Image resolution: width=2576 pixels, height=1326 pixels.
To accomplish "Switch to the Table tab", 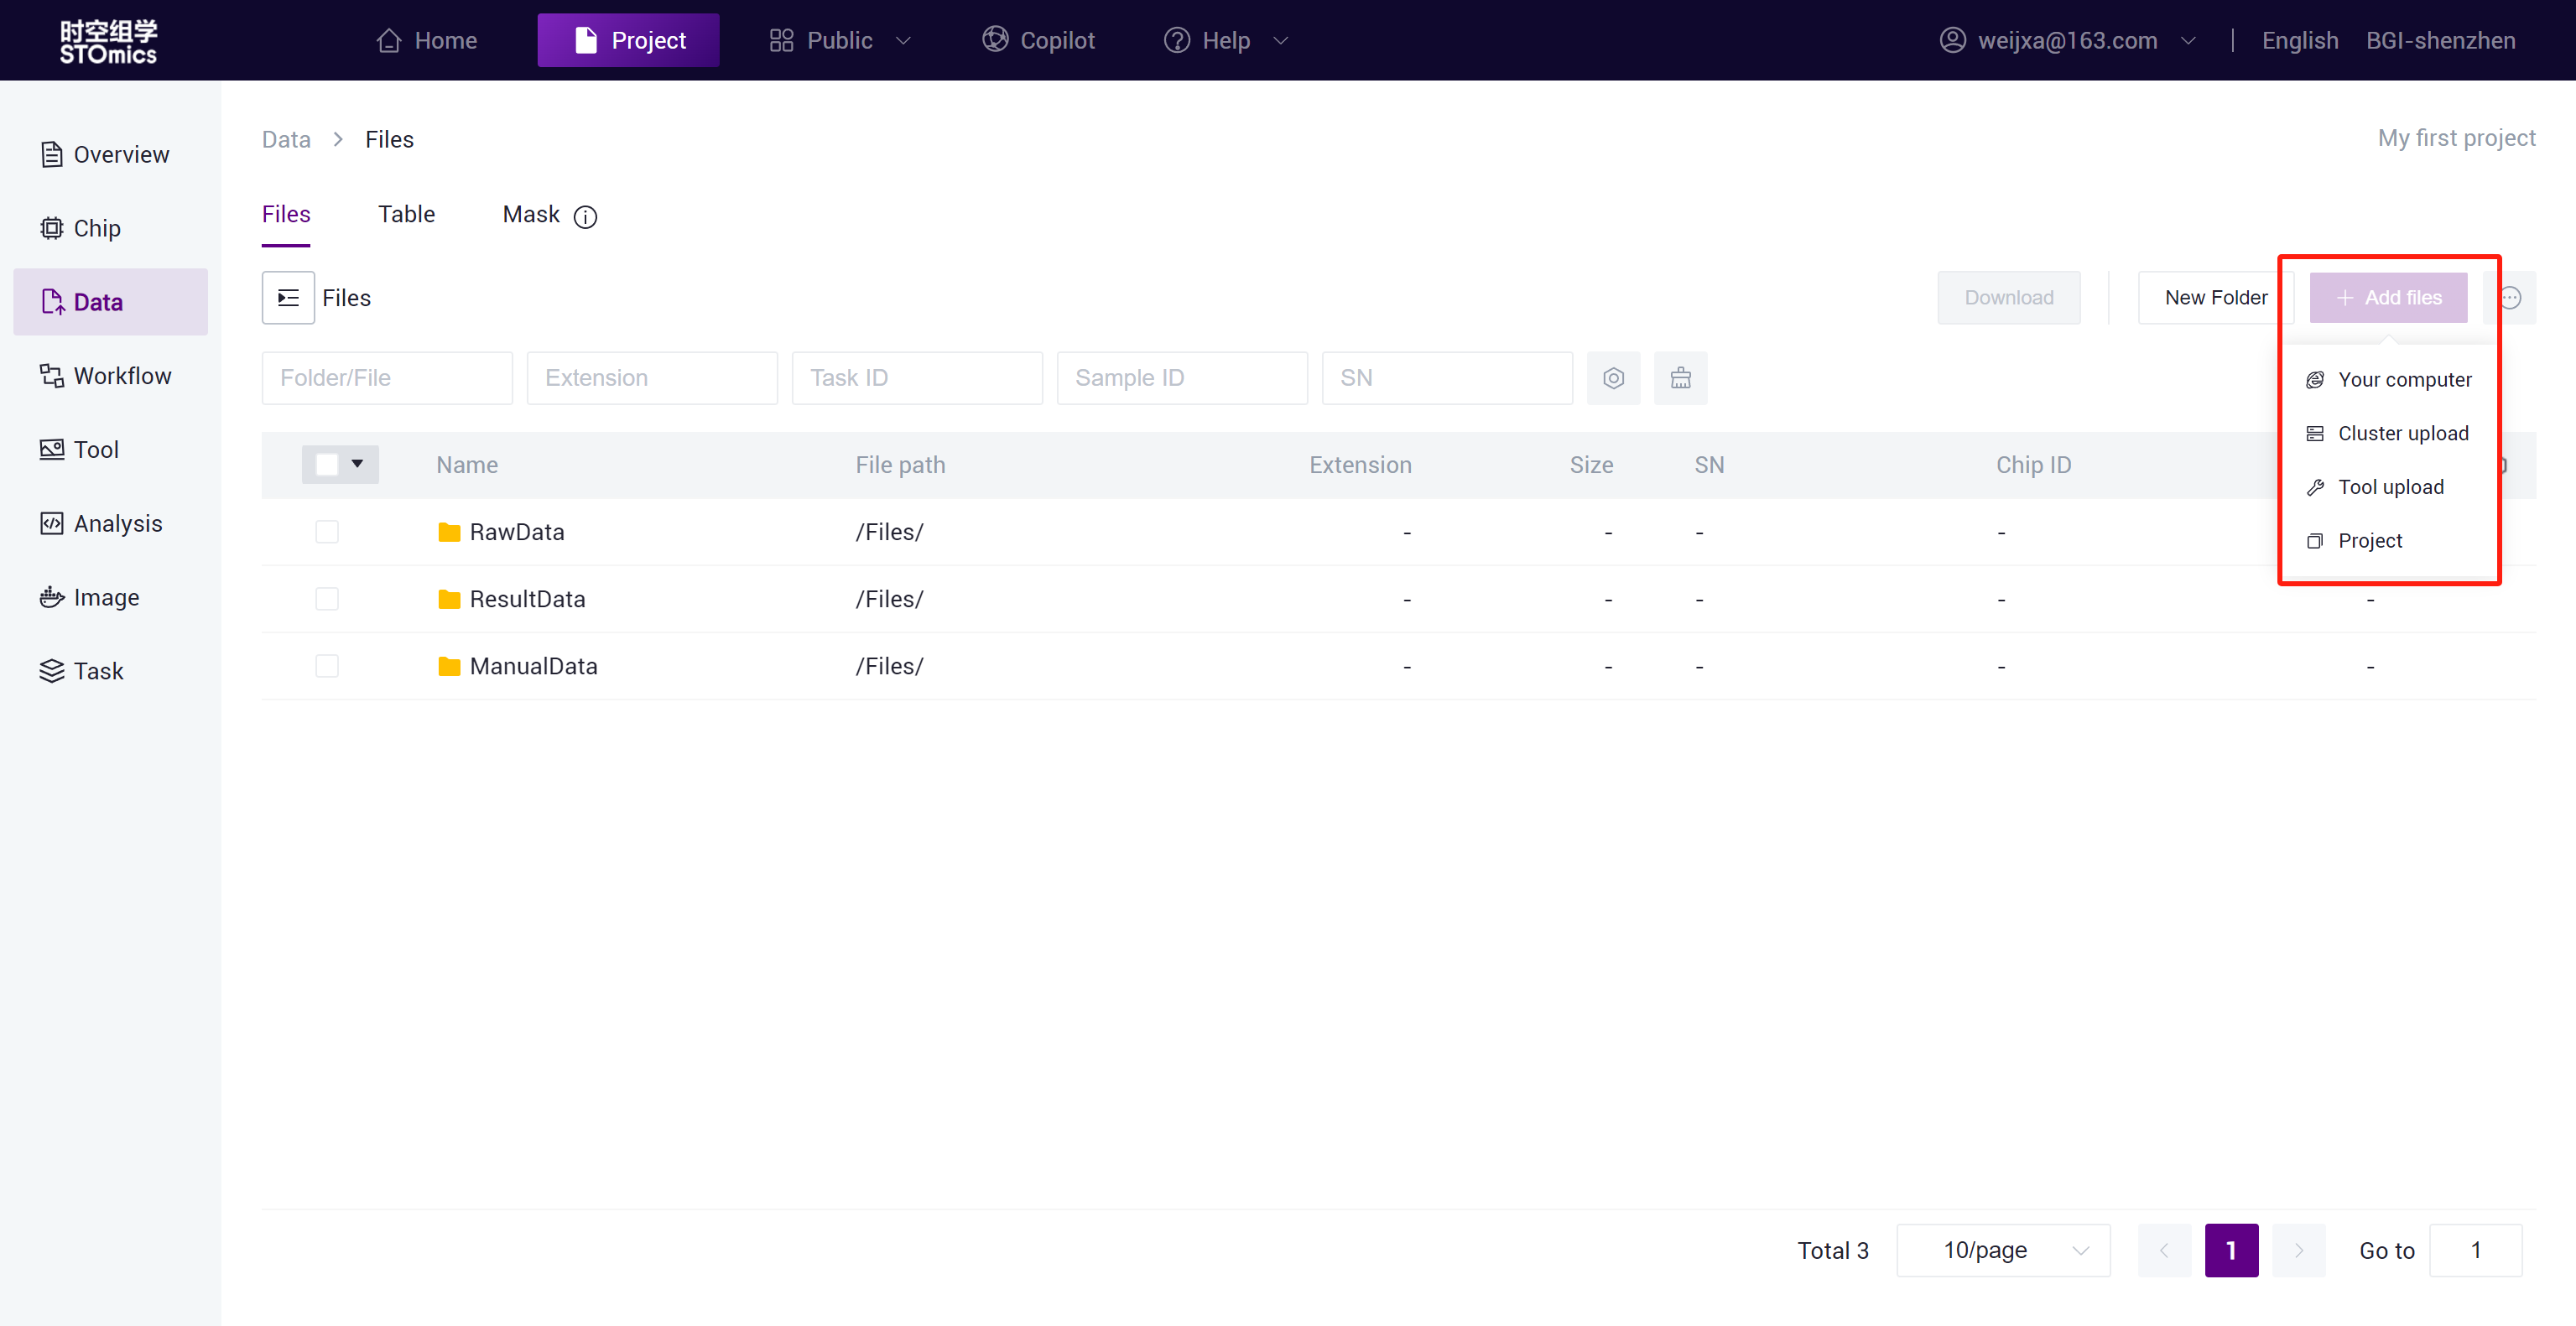I will pyautogui.click(x=406, y=214).
